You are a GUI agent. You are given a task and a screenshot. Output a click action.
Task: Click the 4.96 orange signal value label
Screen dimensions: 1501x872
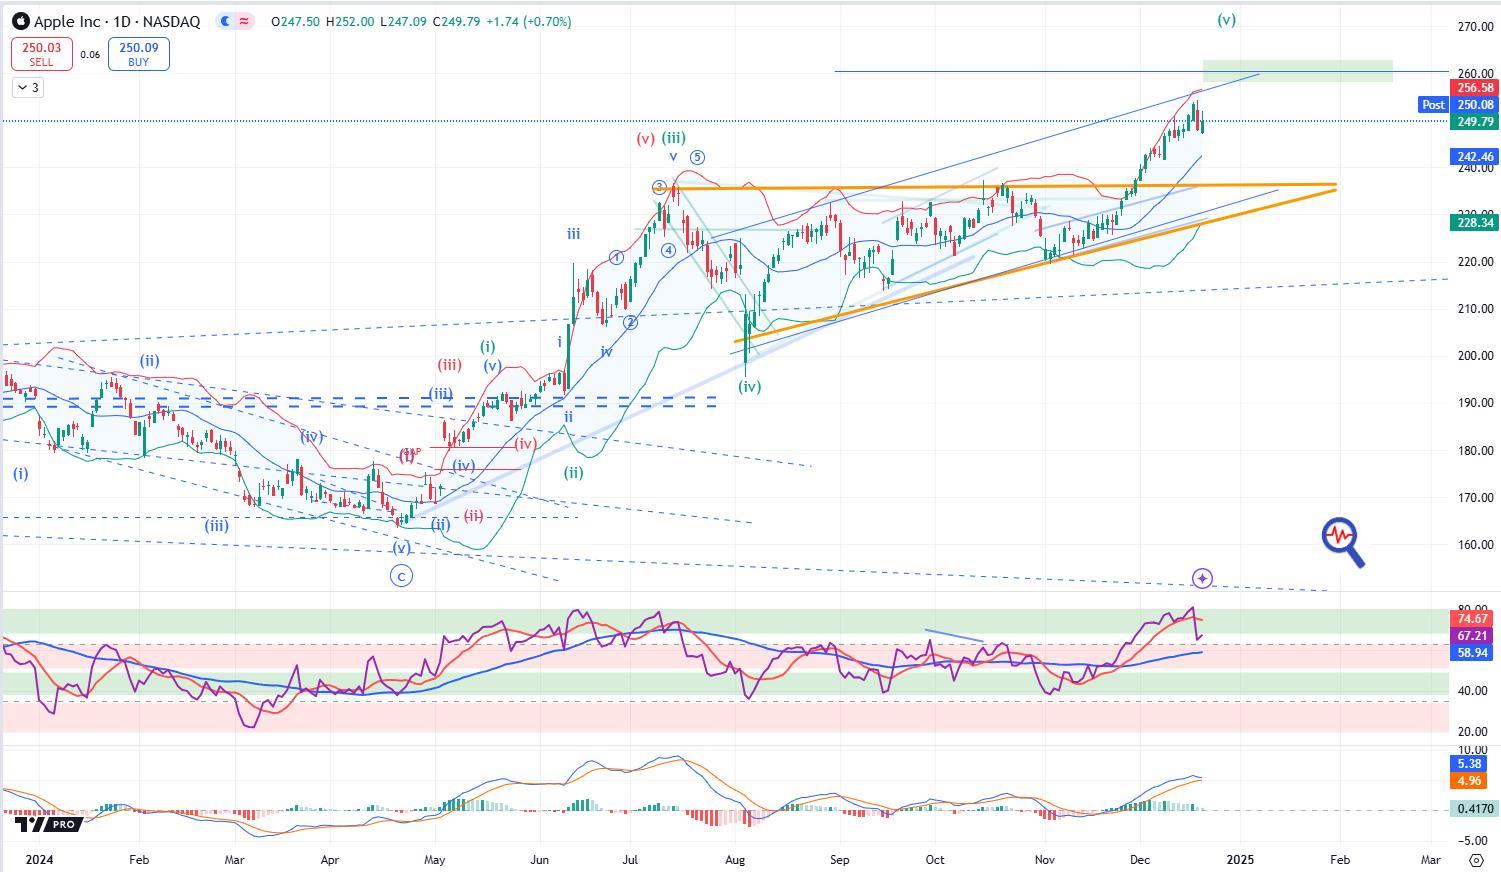tap(1469, 781)
